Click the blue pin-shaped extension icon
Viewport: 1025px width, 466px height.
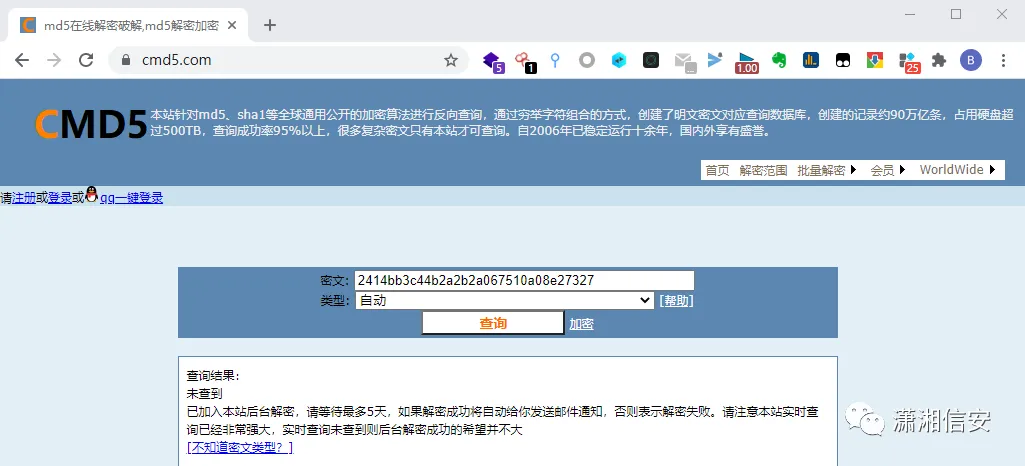(555, 61)
